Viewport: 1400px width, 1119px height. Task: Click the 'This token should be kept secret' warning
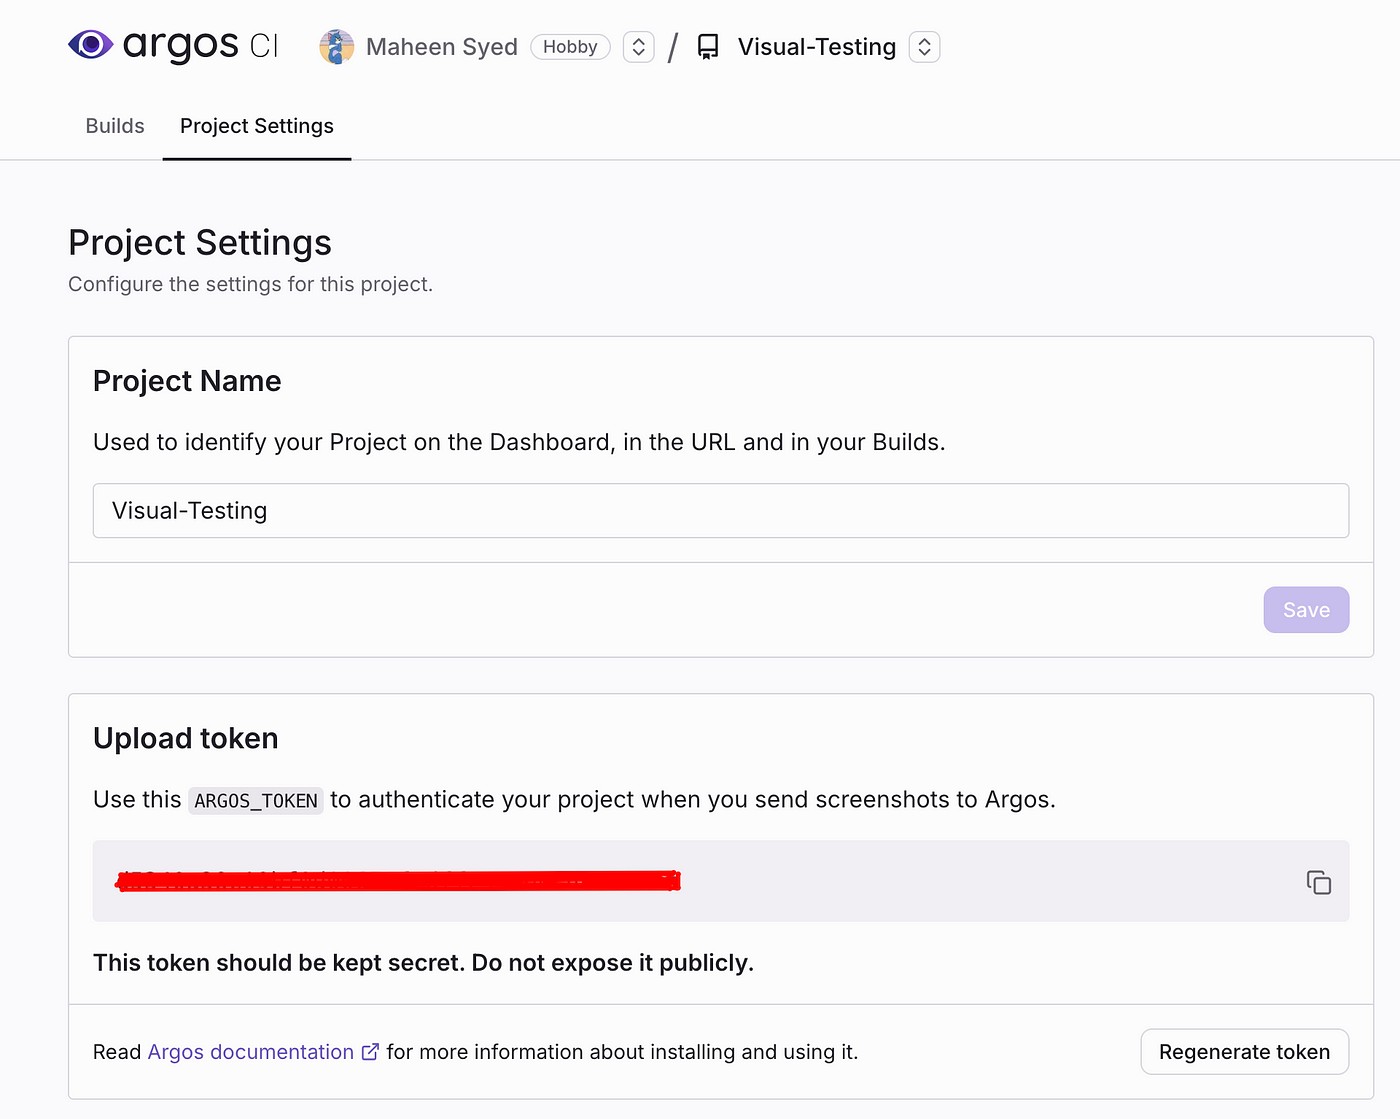click(x=423, y=963)
